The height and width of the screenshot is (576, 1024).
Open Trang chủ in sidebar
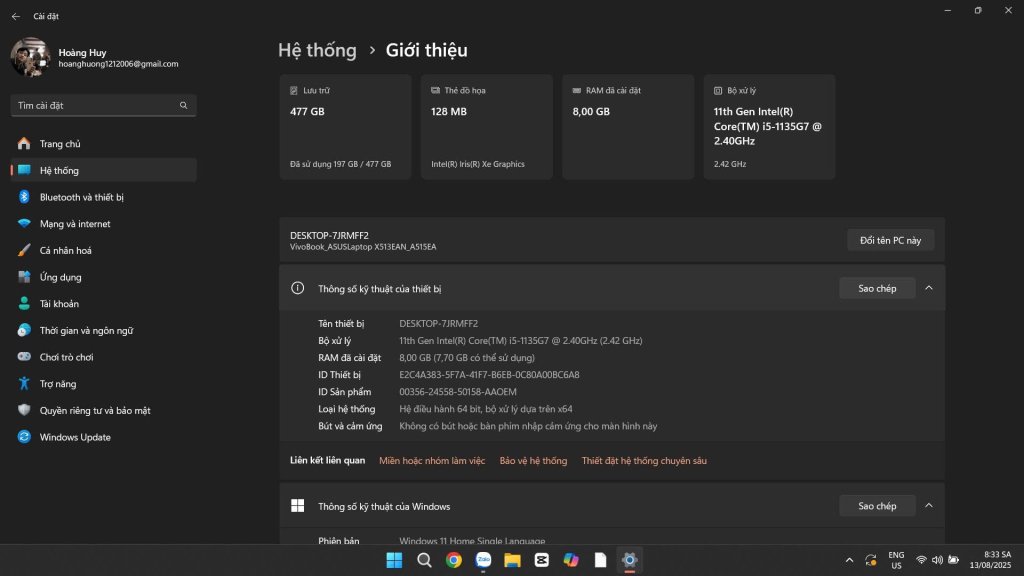point(103,144)
